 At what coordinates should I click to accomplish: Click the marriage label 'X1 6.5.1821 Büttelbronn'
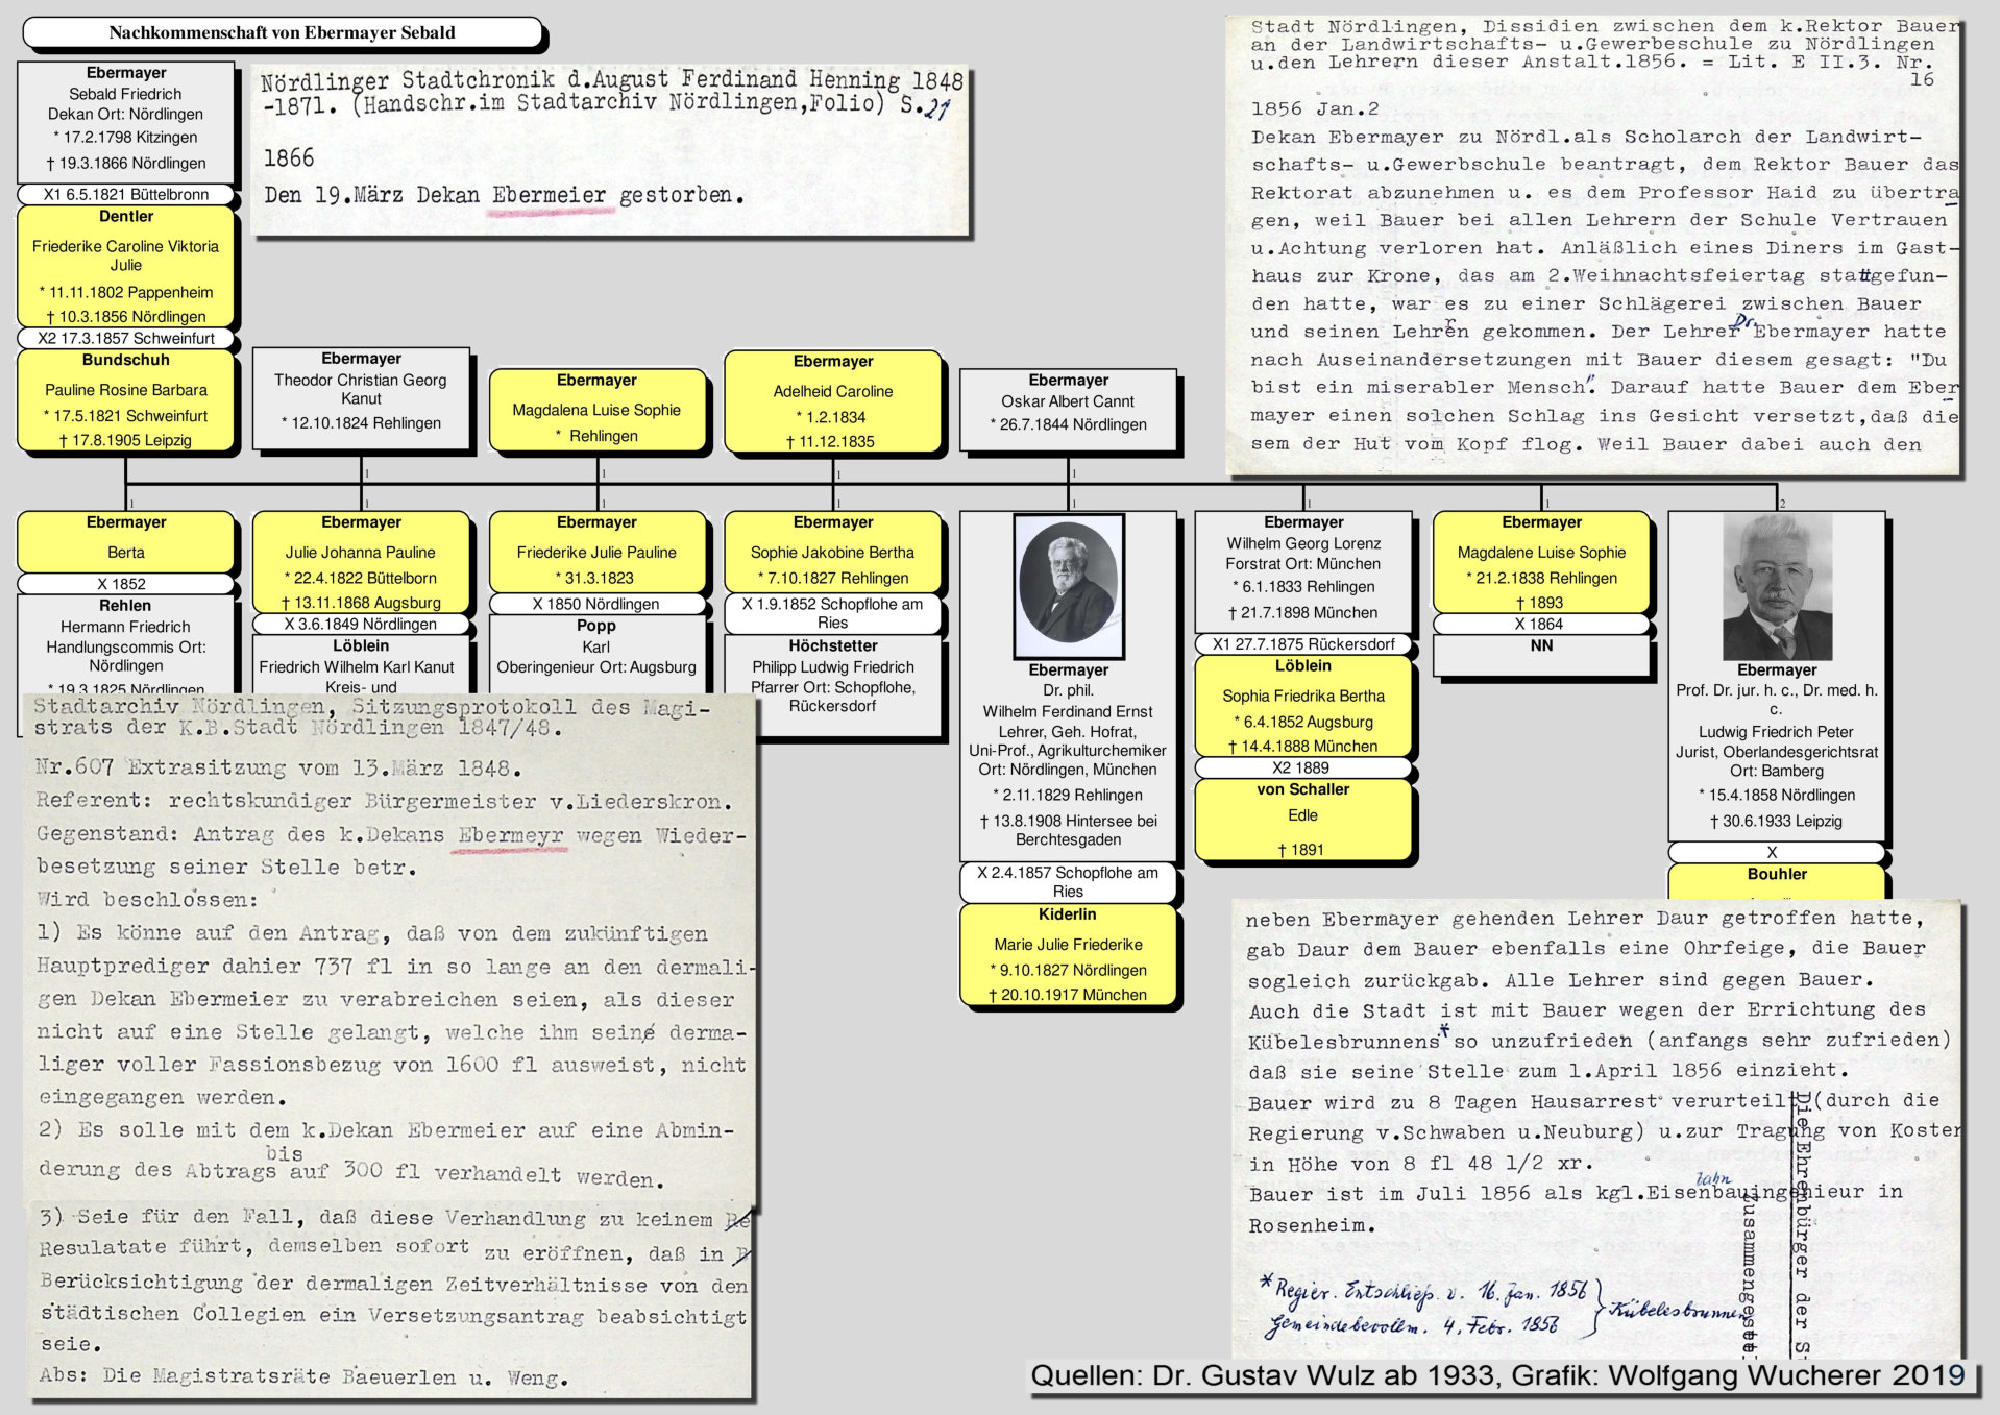coord(126,194)
